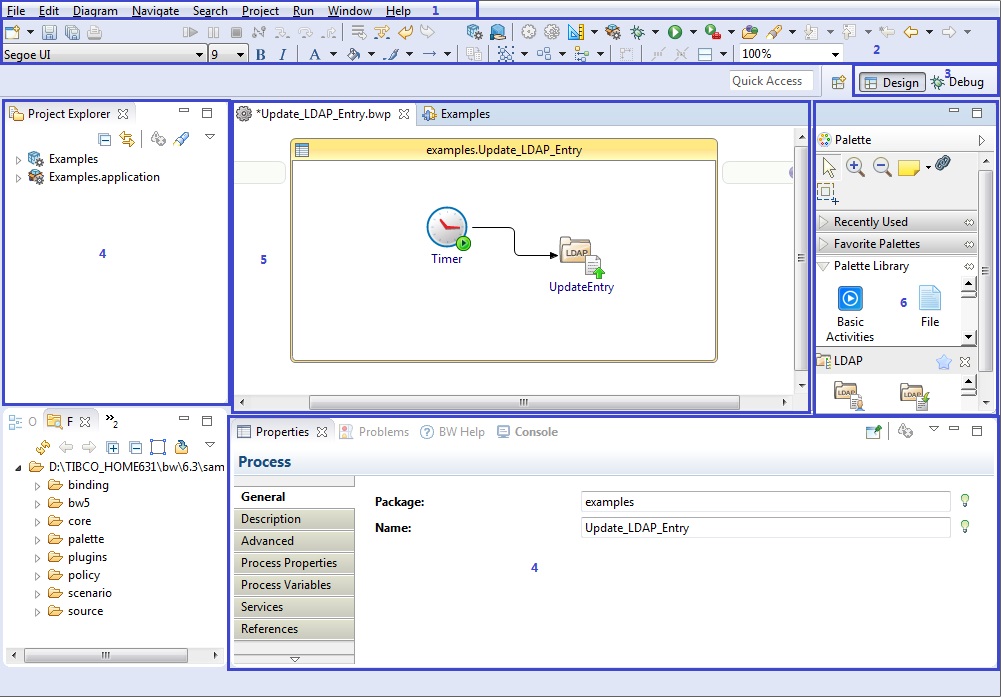Image resolution: width=1001 pixels, height=697 pixels.
Task: Collapse all in Project Explorer toolbar
Action: 105,139
